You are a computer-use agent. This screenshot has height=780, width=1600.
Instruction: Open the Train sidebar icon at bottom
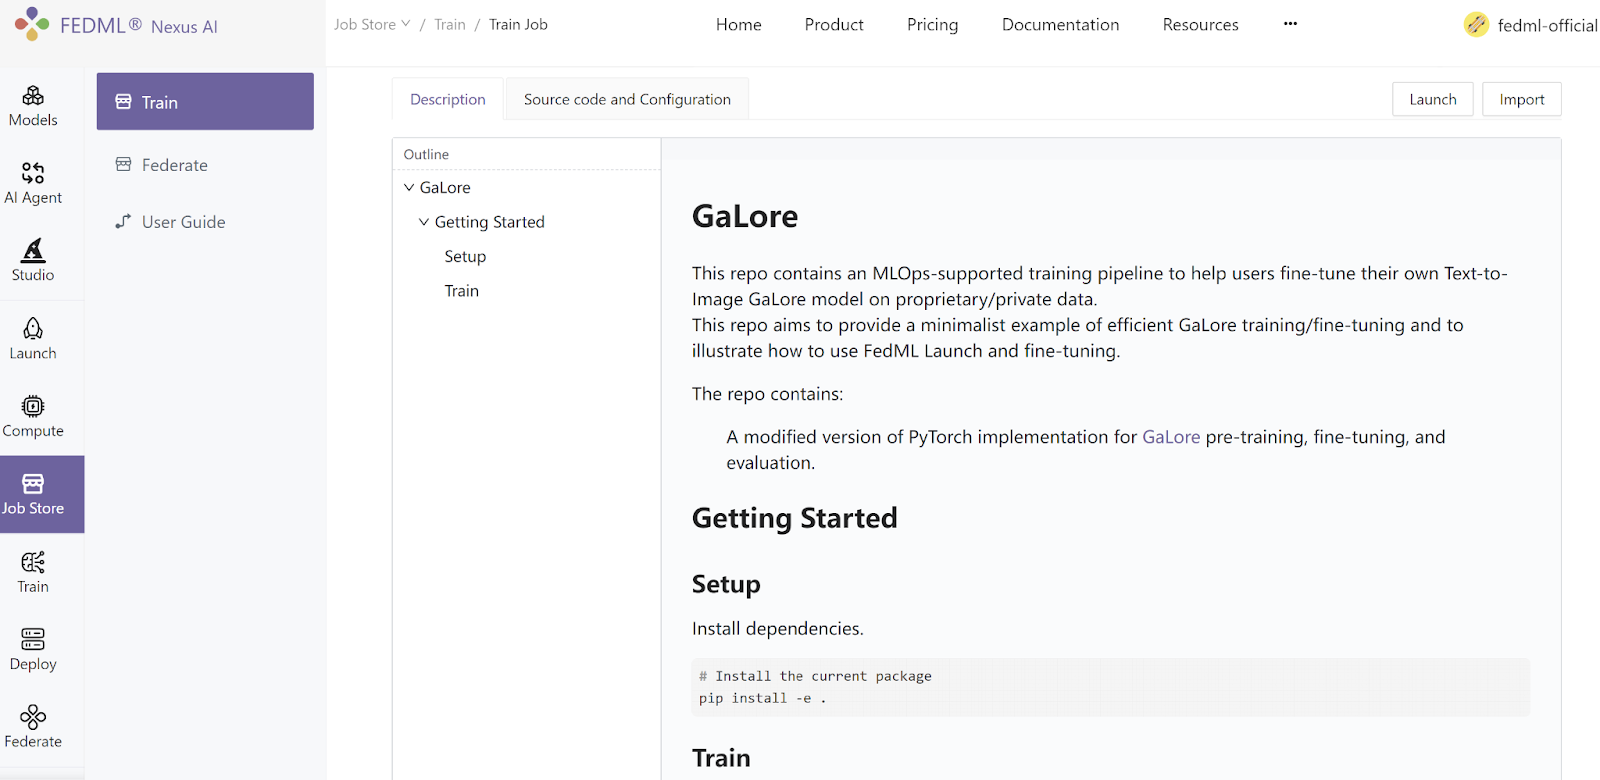[x=33, y=562]
